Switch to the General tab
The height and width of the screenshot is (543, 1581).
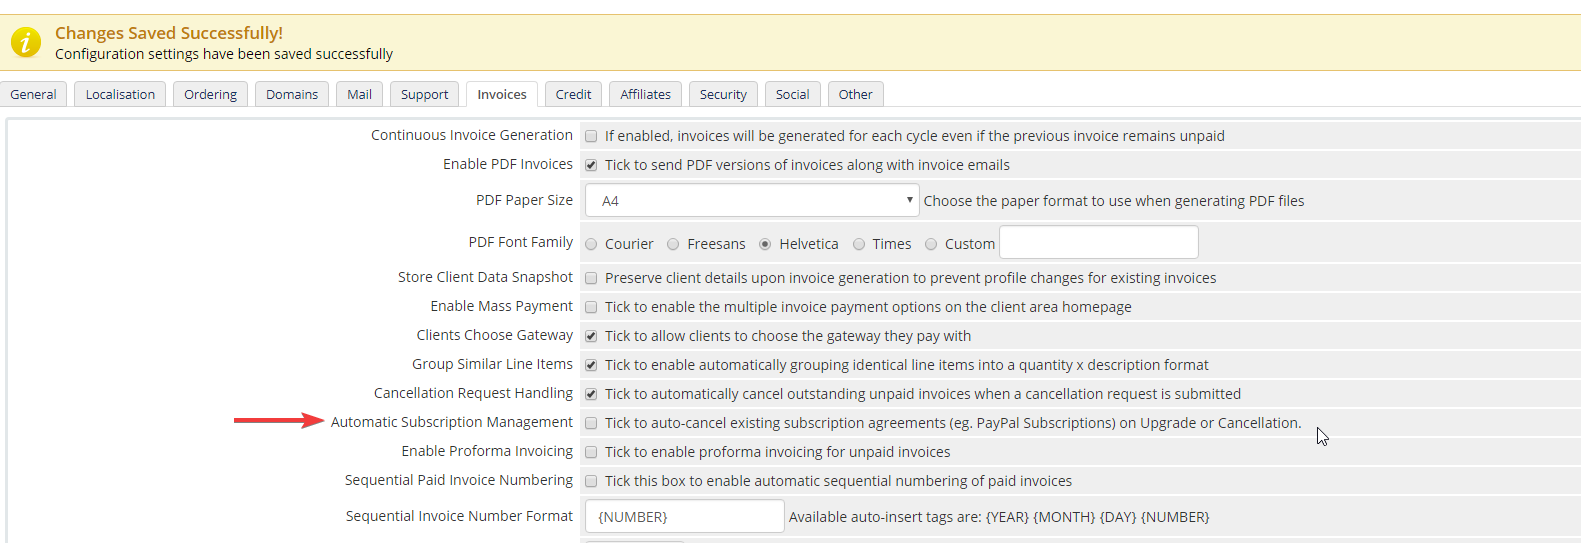tap(34, 94)
